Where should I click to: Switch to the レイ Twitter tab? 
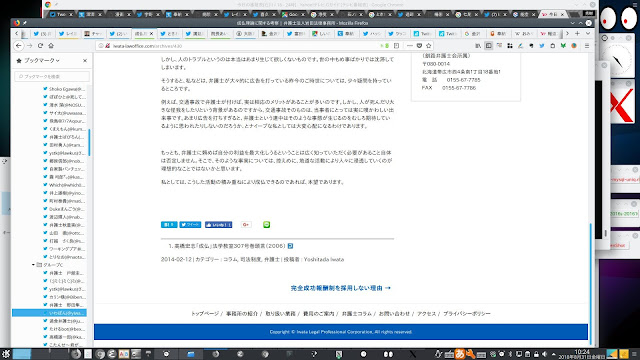[x=68, y=33]
